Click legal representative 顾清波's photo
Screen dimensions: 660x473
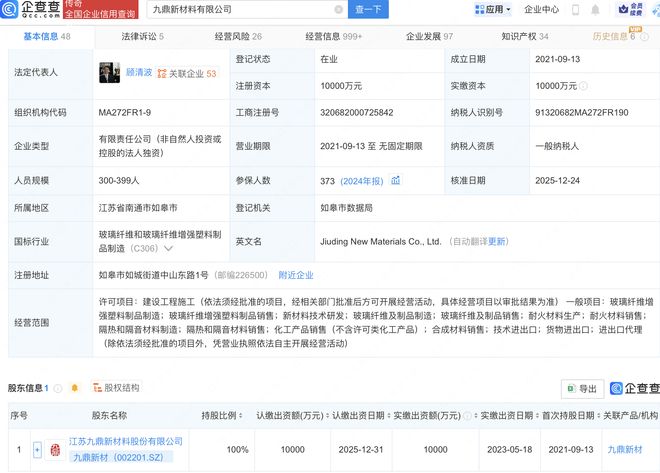pos(109,73)
